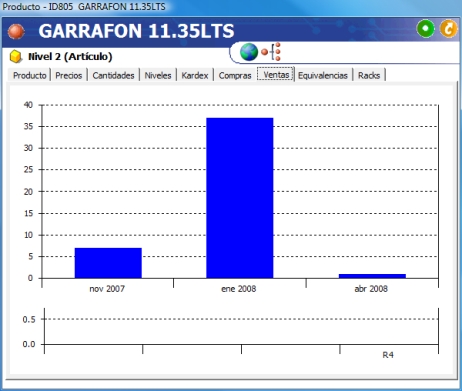462x391 pixels.
Task: Switch to the Compras tab
Action: 235,75
